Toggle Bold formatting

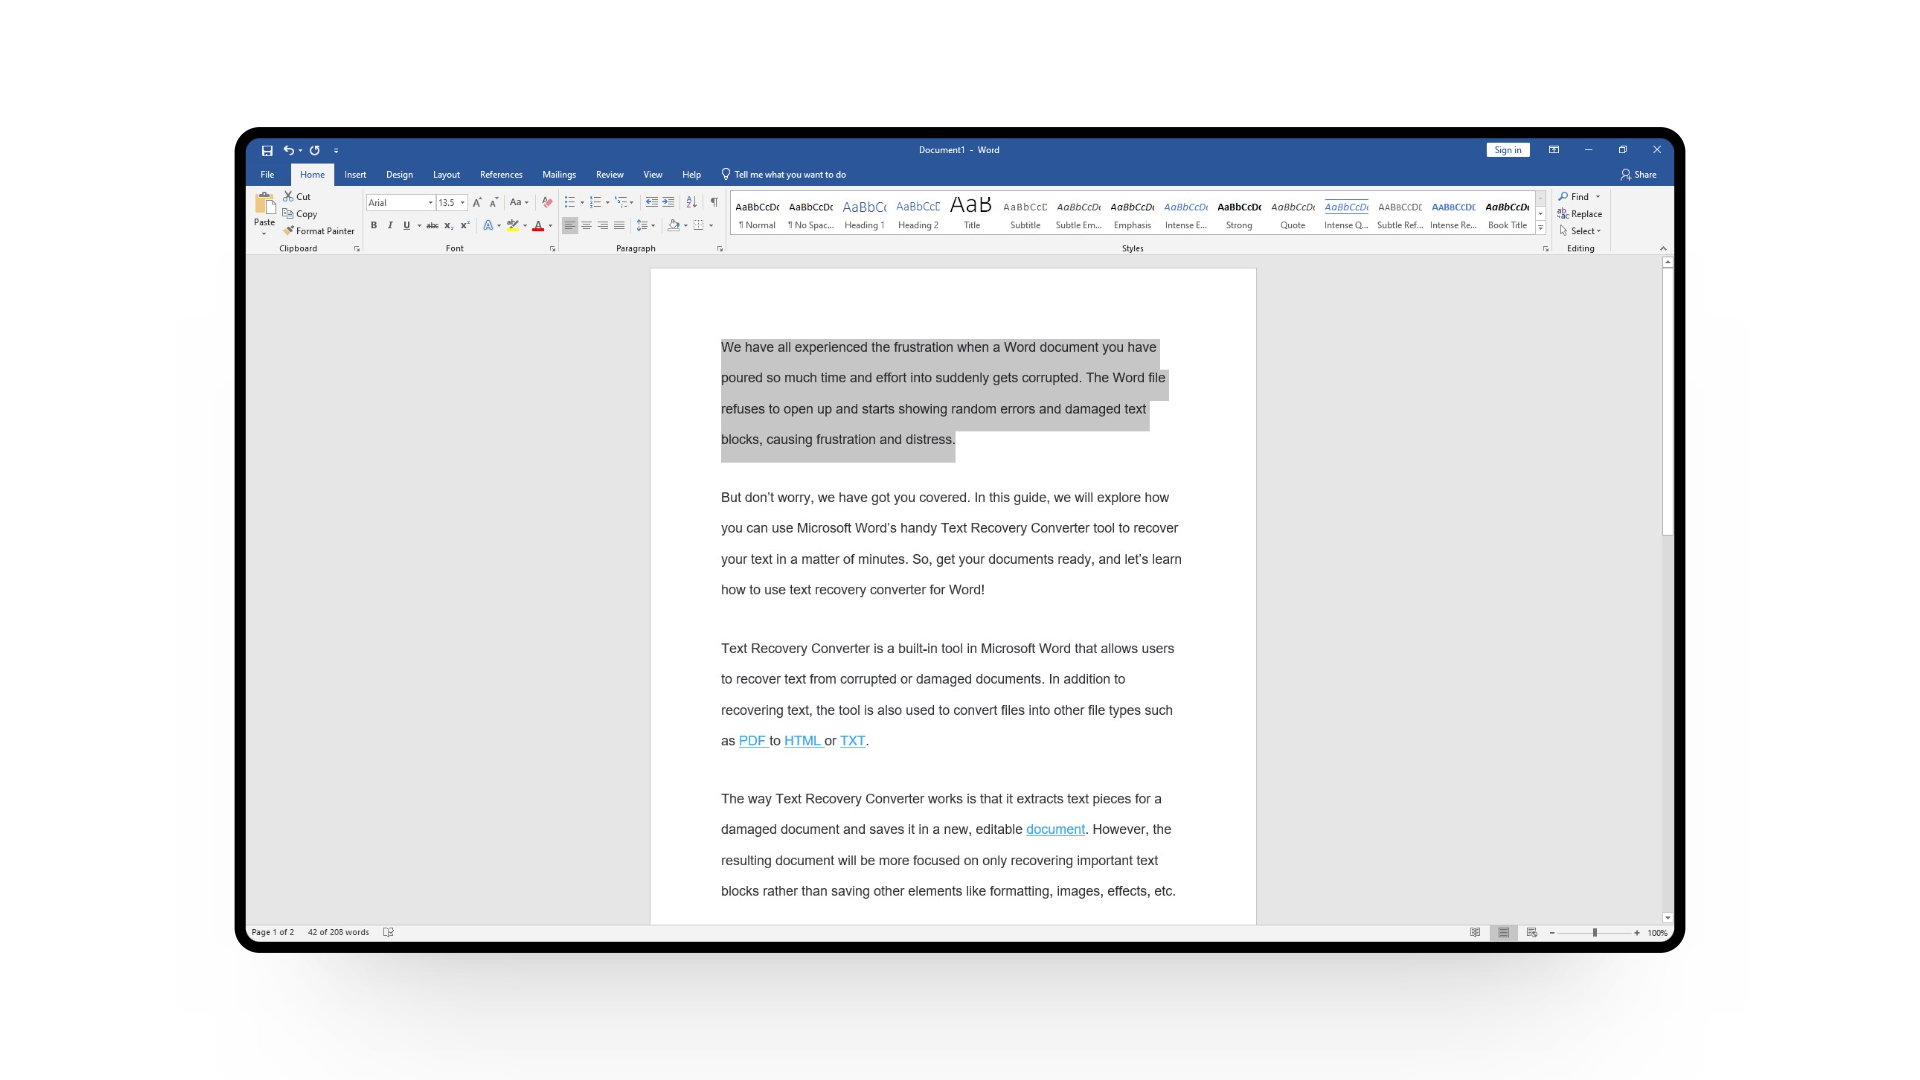pyautogui.click(x=374, y=226)
